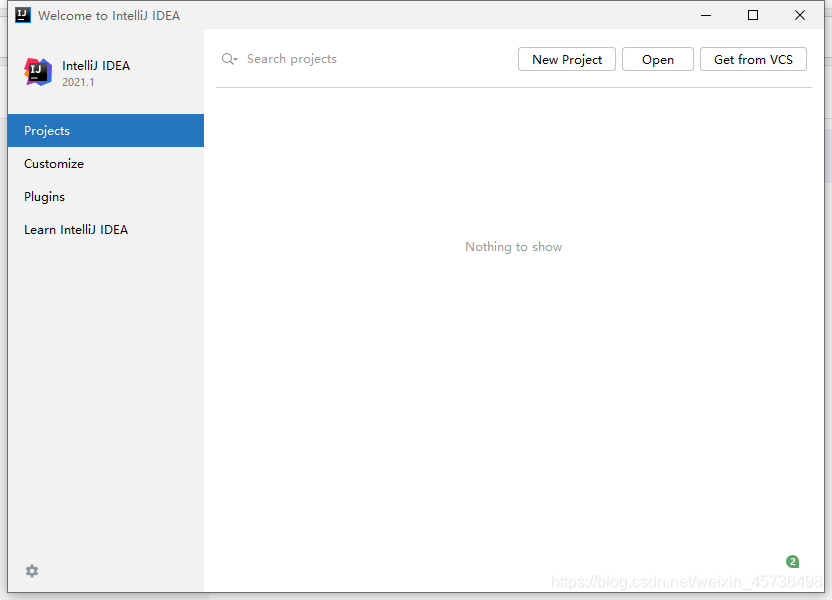Go to the Plugins section
This screenshot has width=832, height=600.
pos(106,196)
